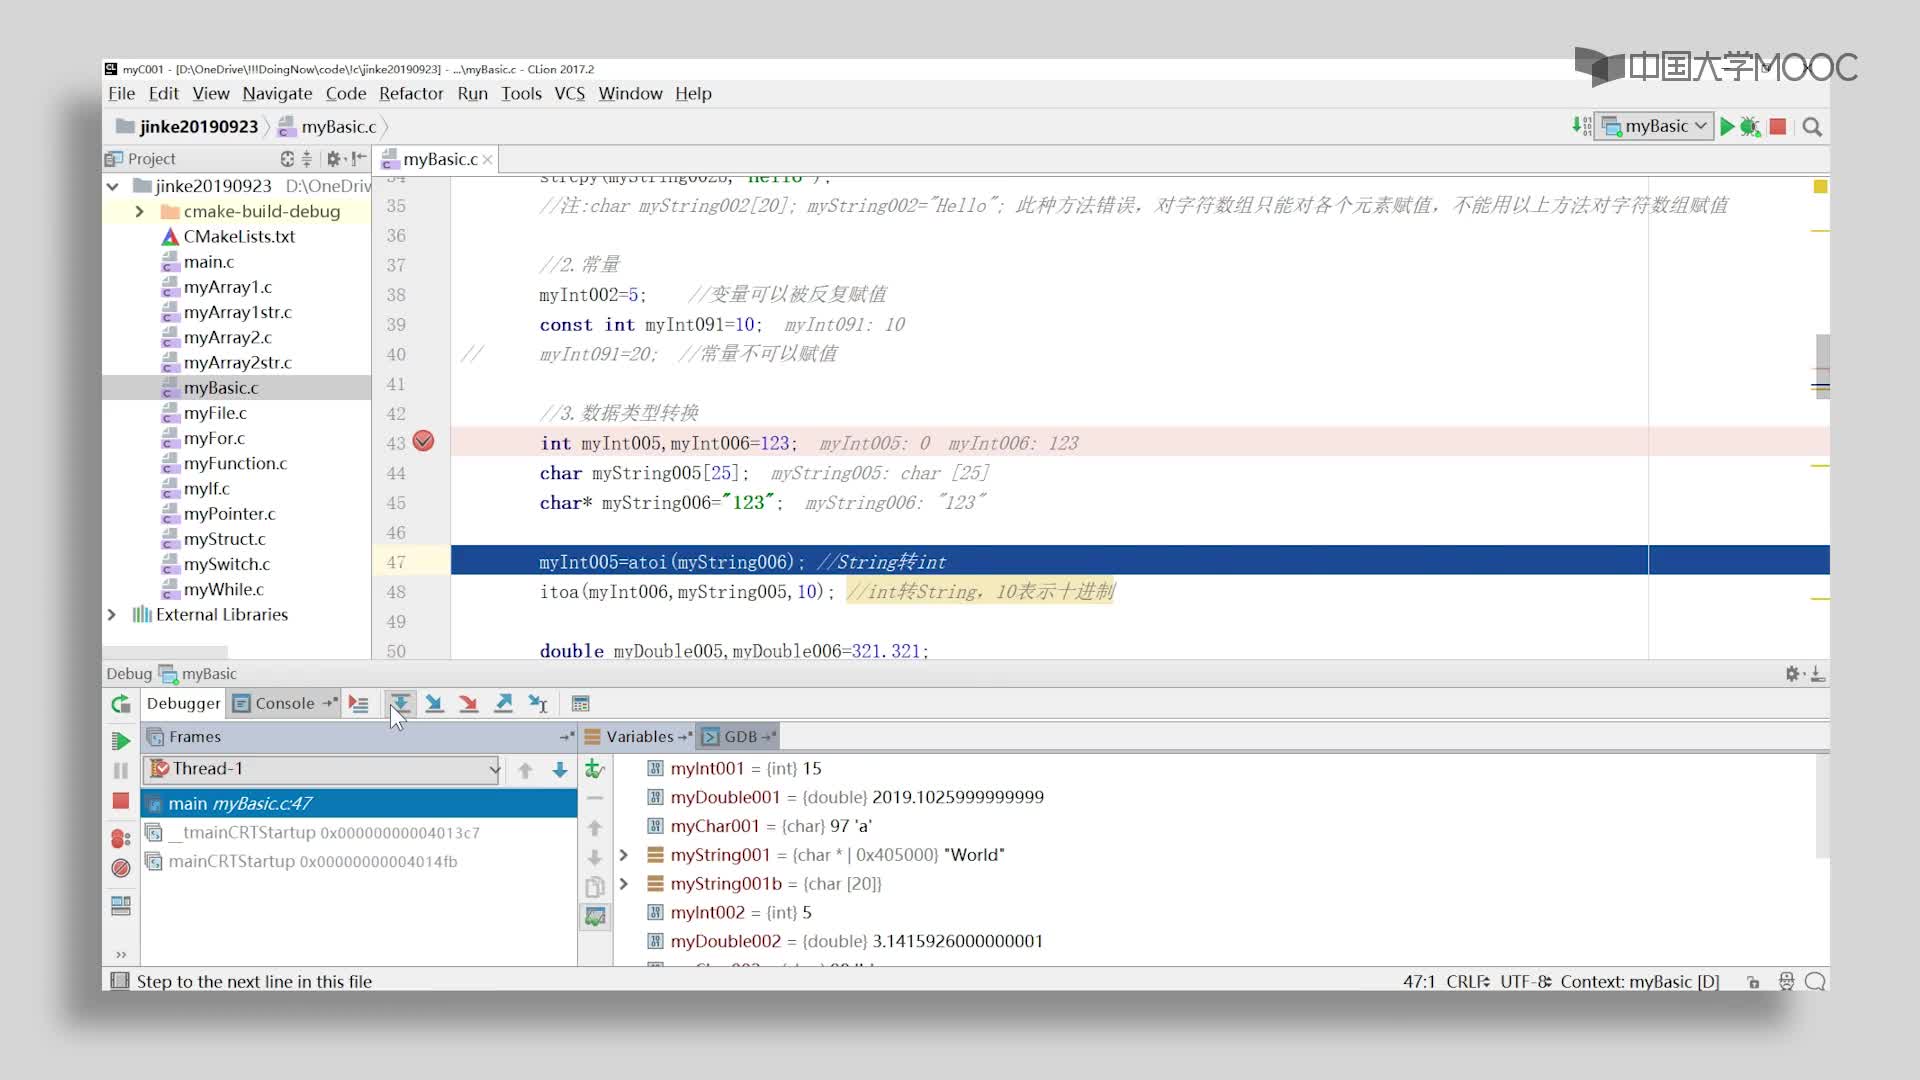
Task: Mute breakpoints icon in debug sidebar
Action: [x=121, y=868]
